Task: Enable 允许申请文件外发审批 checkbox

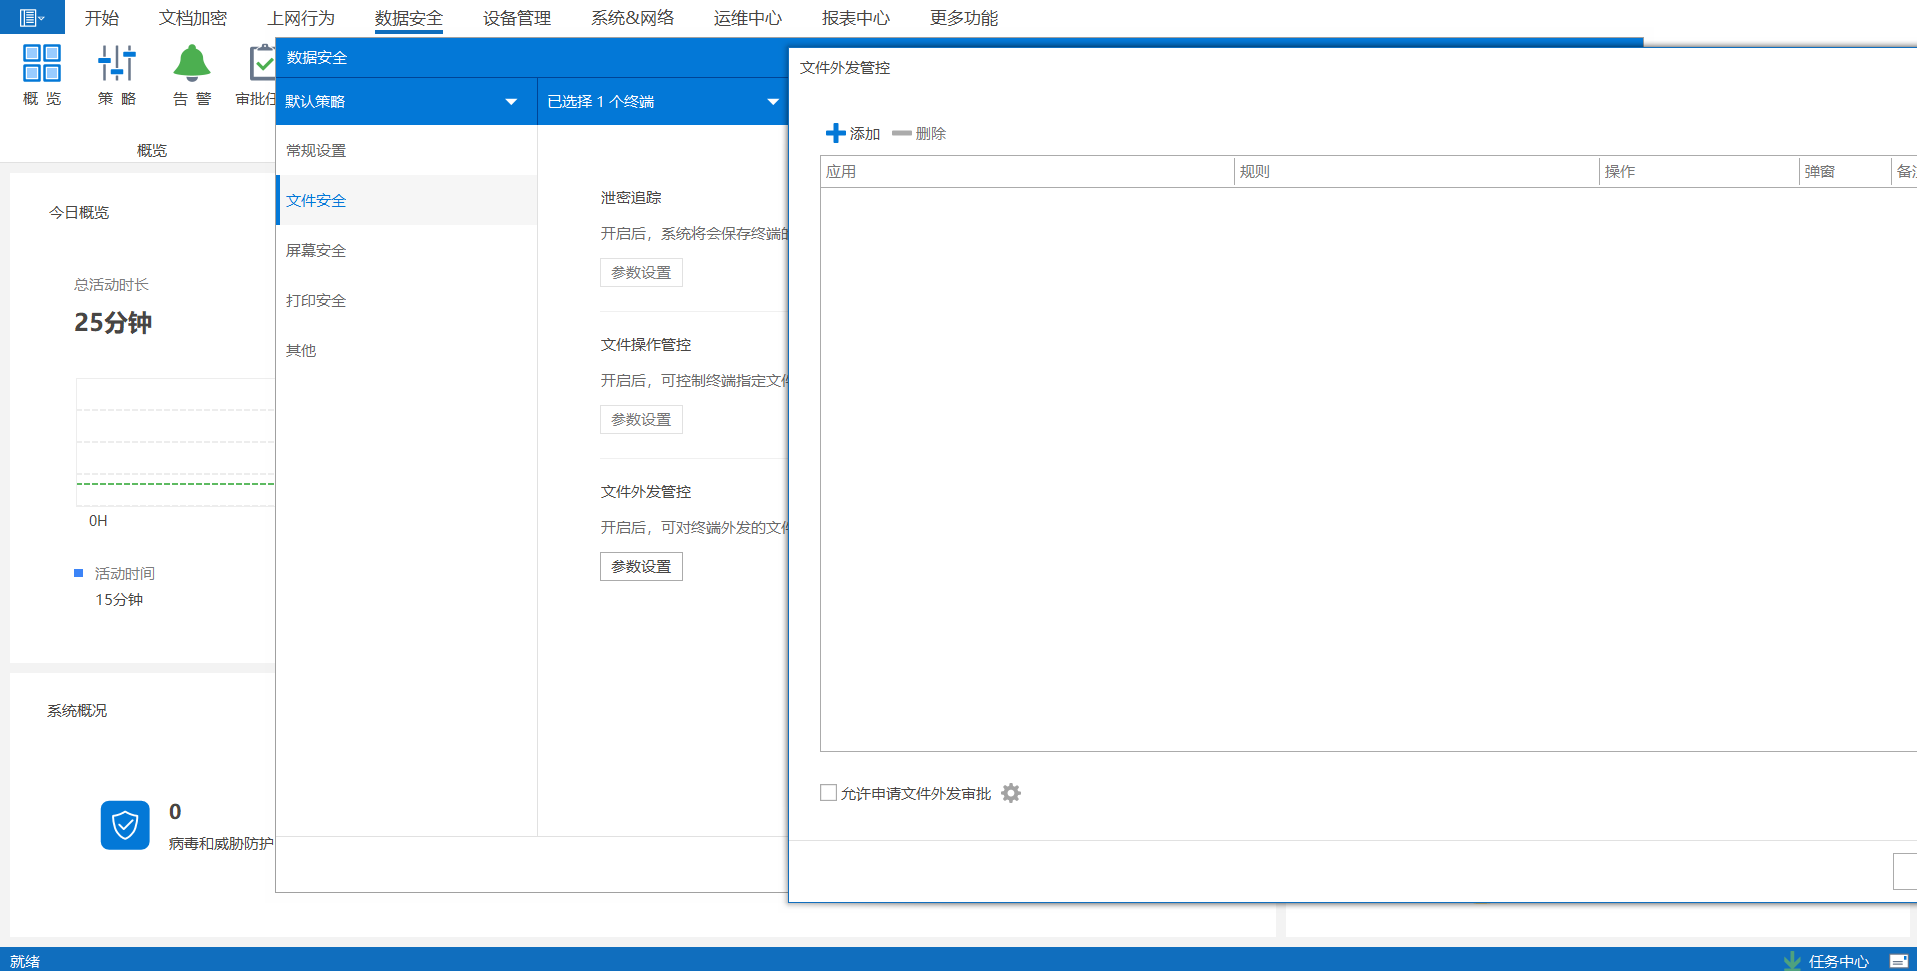Action: 828,793
